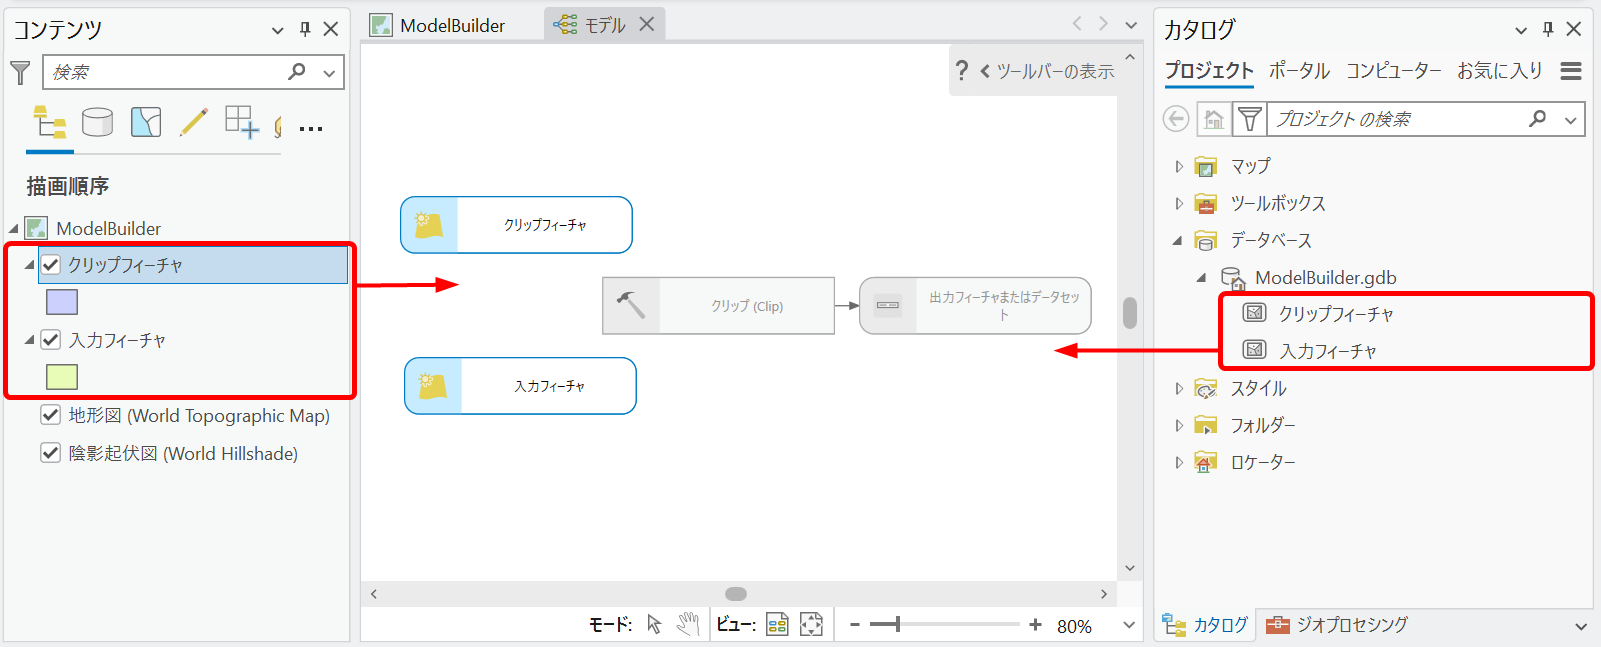Click the List By Data Source icon
Screen dimensions: 1601x647
tap(97, 123)
